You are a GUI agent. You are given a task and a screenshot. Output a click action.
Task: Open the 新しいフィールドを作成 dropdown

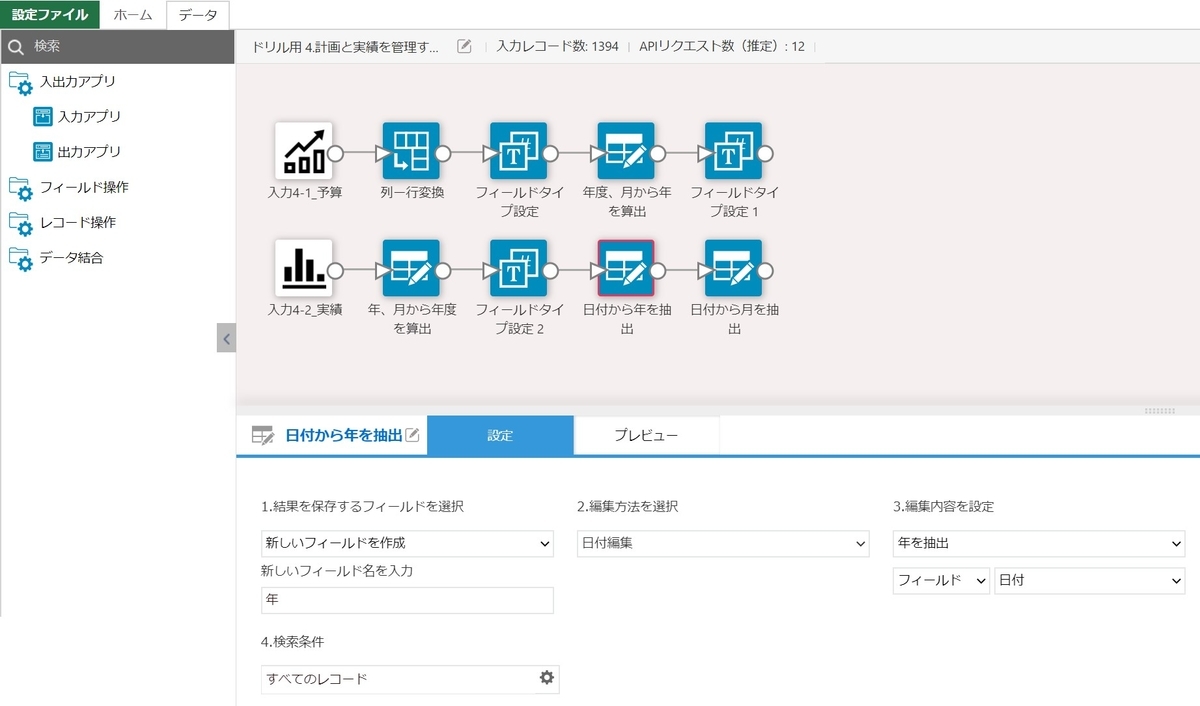coord(407,544)
